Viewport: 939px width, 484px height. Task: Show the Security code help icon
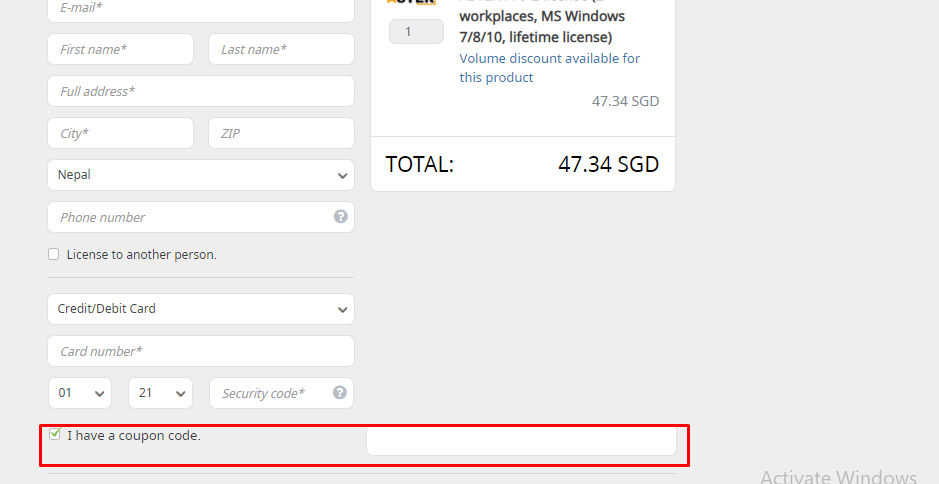click(340, 392)
